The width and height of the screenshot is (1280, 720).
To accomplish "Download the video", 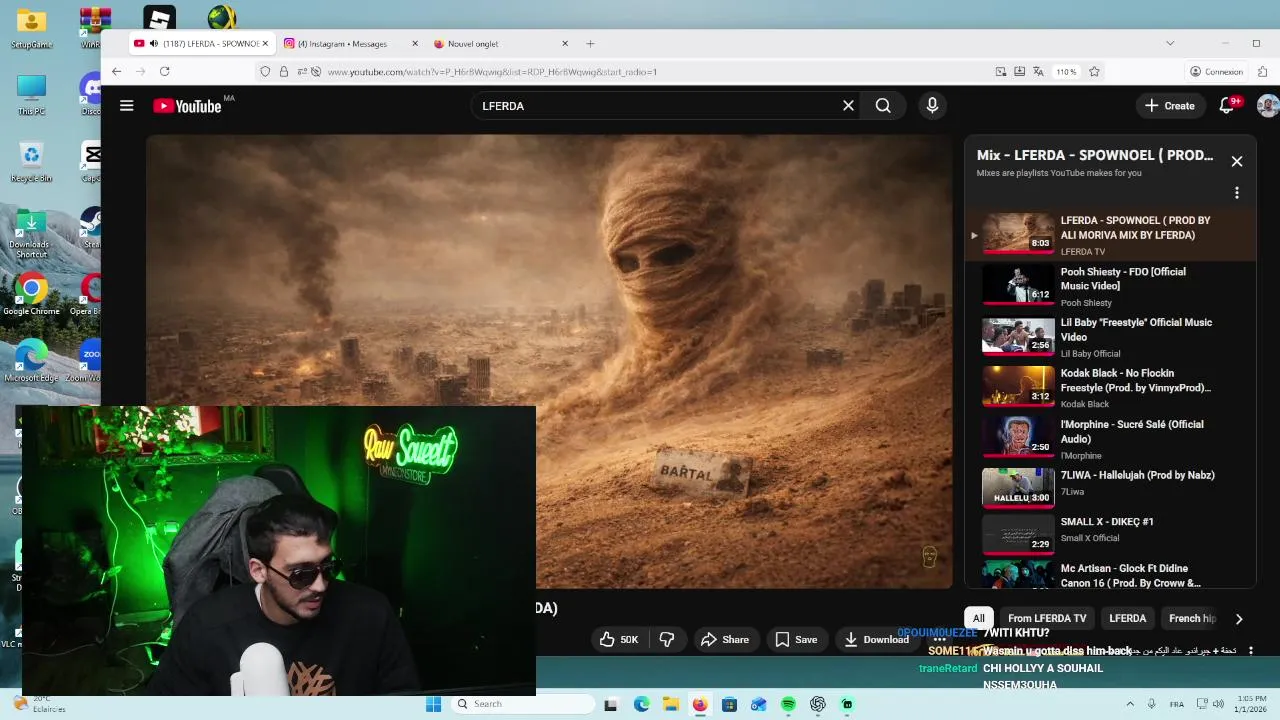I will pyautogui.click(x=876, y=639).
